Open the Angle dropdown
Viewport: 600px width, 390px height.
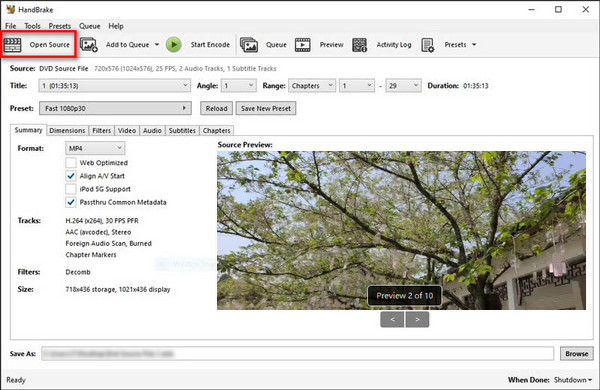pos(239,86)
